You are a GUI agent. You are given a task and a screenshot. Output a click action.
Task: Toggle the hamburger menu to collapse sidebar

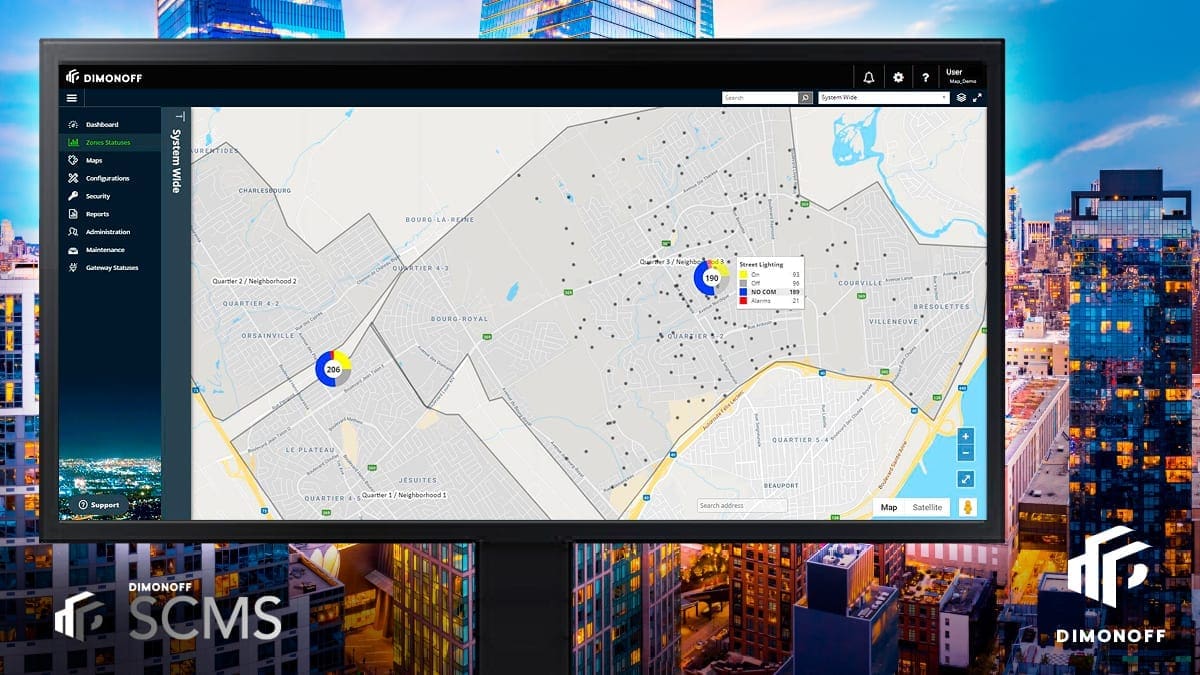(70, 97)
